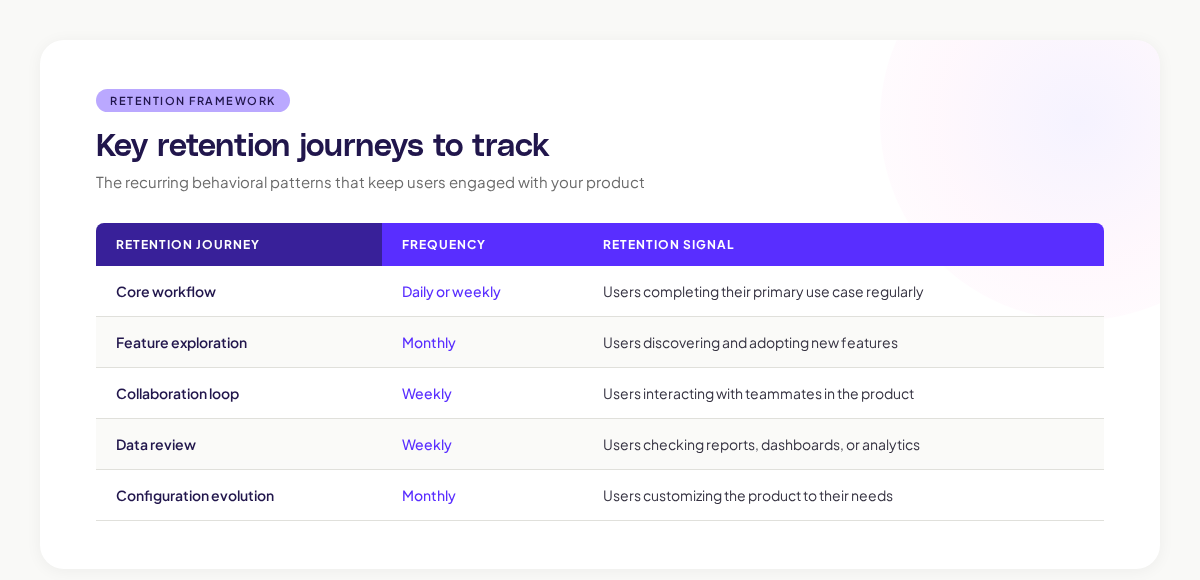Select the Data review row
Screen dimensions: 1200x580
point(600,443)
